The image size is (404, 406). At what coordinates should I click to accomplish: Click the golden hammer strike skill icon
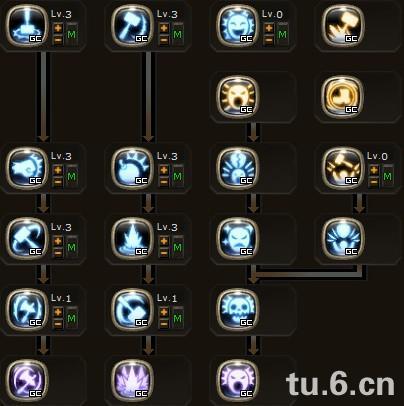(343, 26)
